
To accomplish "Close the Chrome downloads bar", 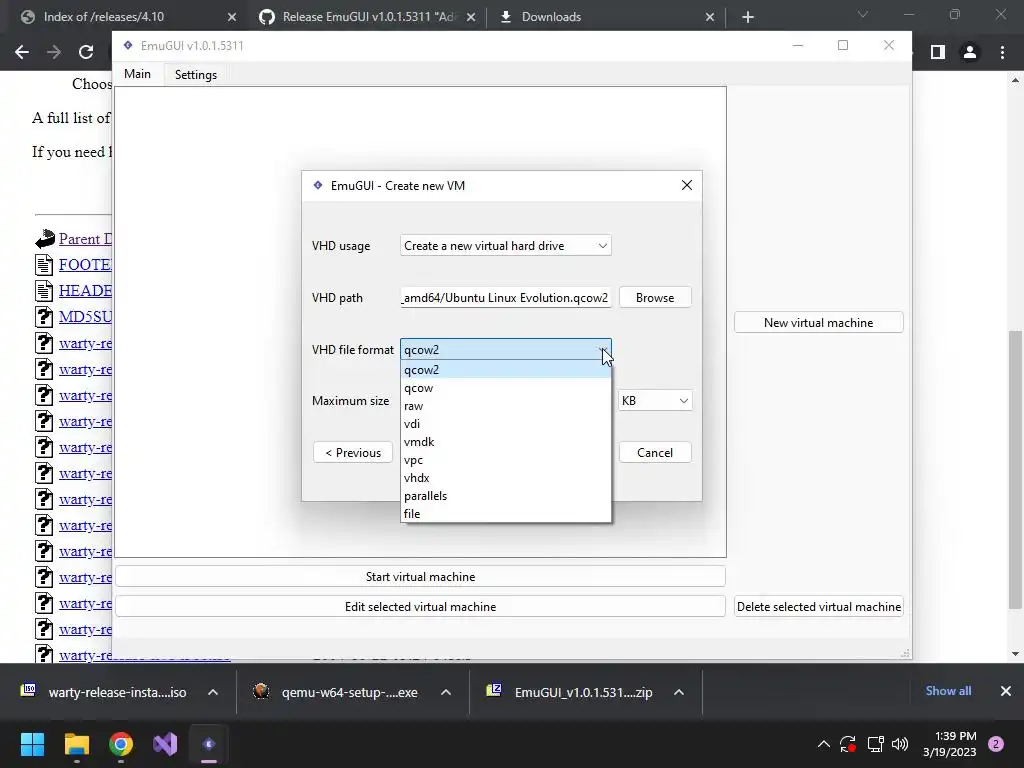I will tap(1006, 691).
